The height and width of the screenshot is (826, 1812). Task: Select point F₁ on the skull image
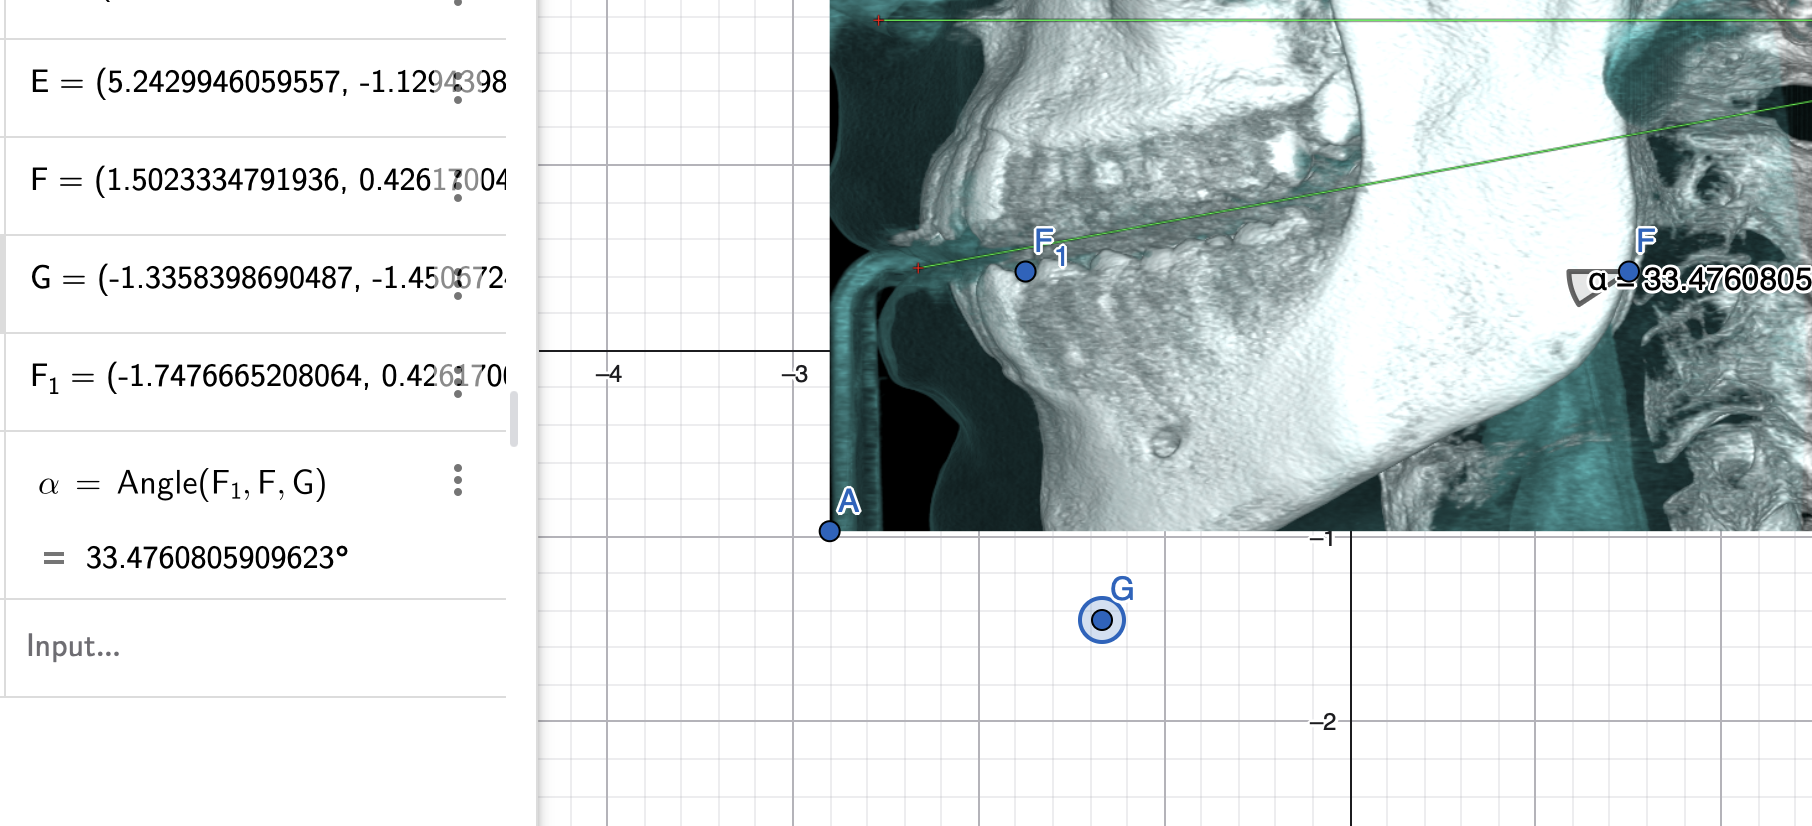pos(1025,271)
